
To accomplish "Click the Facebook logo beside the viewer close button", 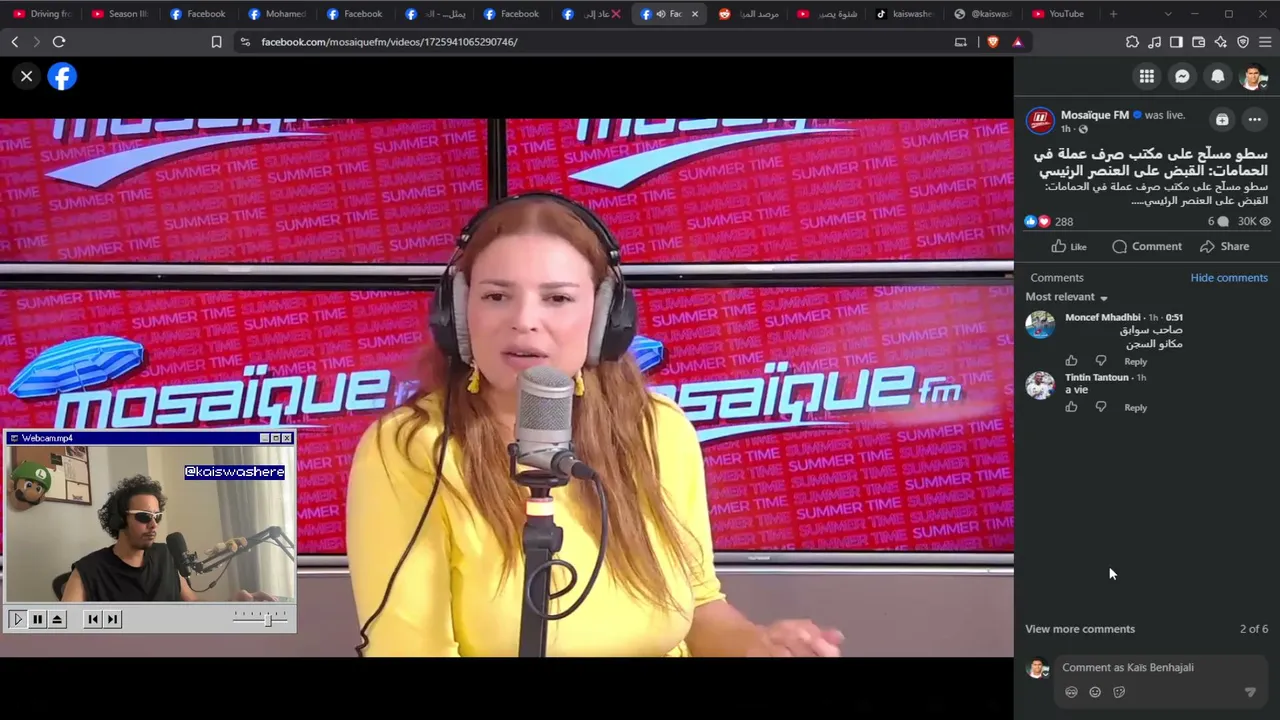I will coord(62,76).
